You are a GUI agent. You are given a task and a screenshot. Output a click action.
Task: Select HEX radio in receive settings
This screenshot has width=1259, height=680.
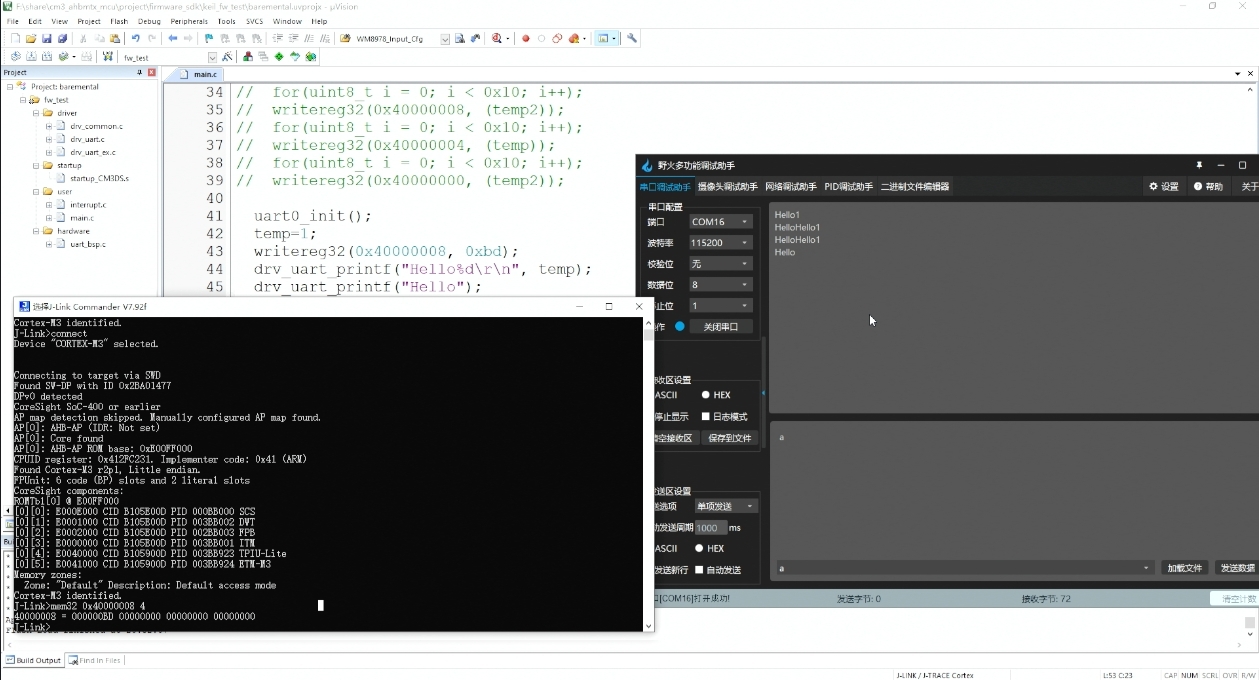tap(716, 395)
